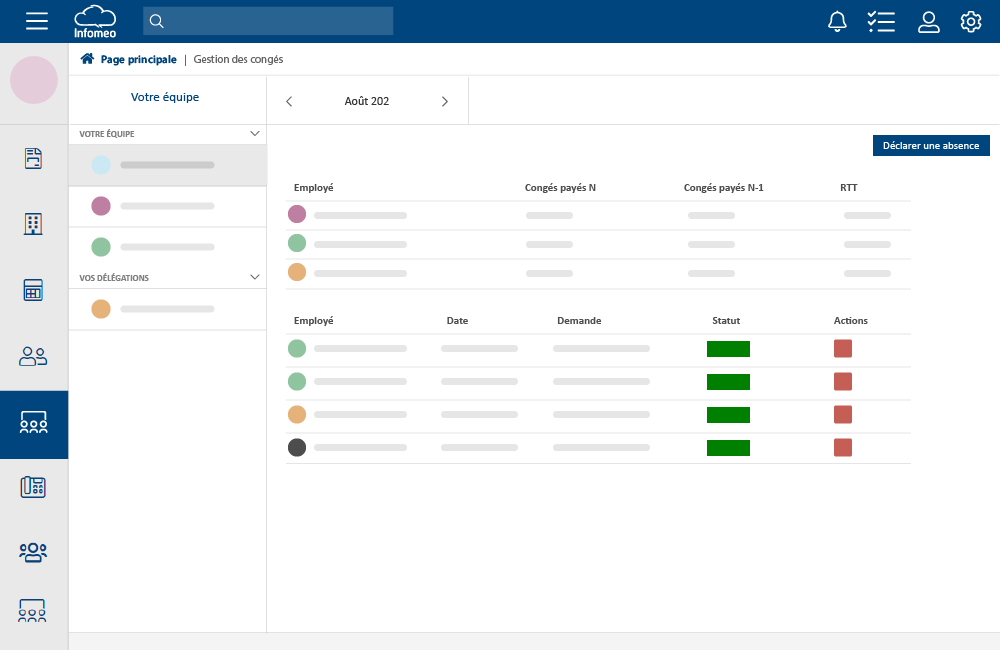This screenshot has height=650, width=1000.
Task: Click the notifications bell icon
Action: click(x=837, y=21)
